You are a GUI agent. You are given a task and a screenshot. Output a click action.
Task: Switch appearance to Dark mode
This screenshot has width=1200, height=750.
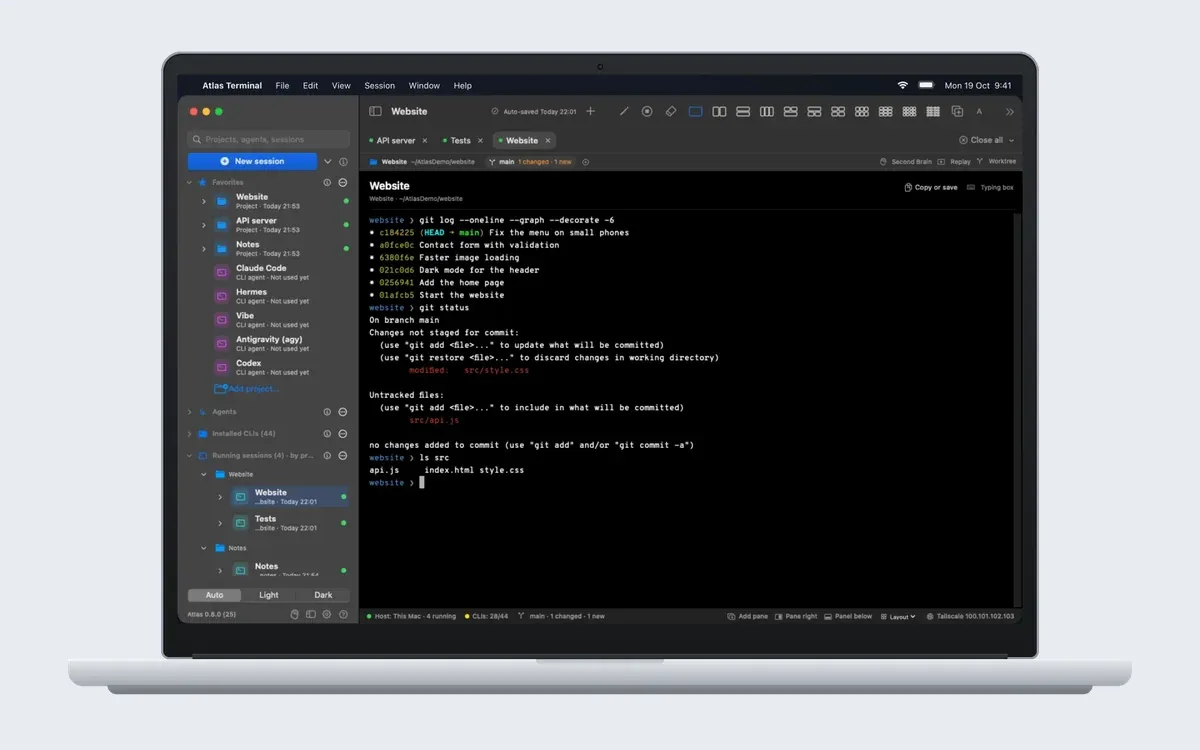tap(323, 595)
